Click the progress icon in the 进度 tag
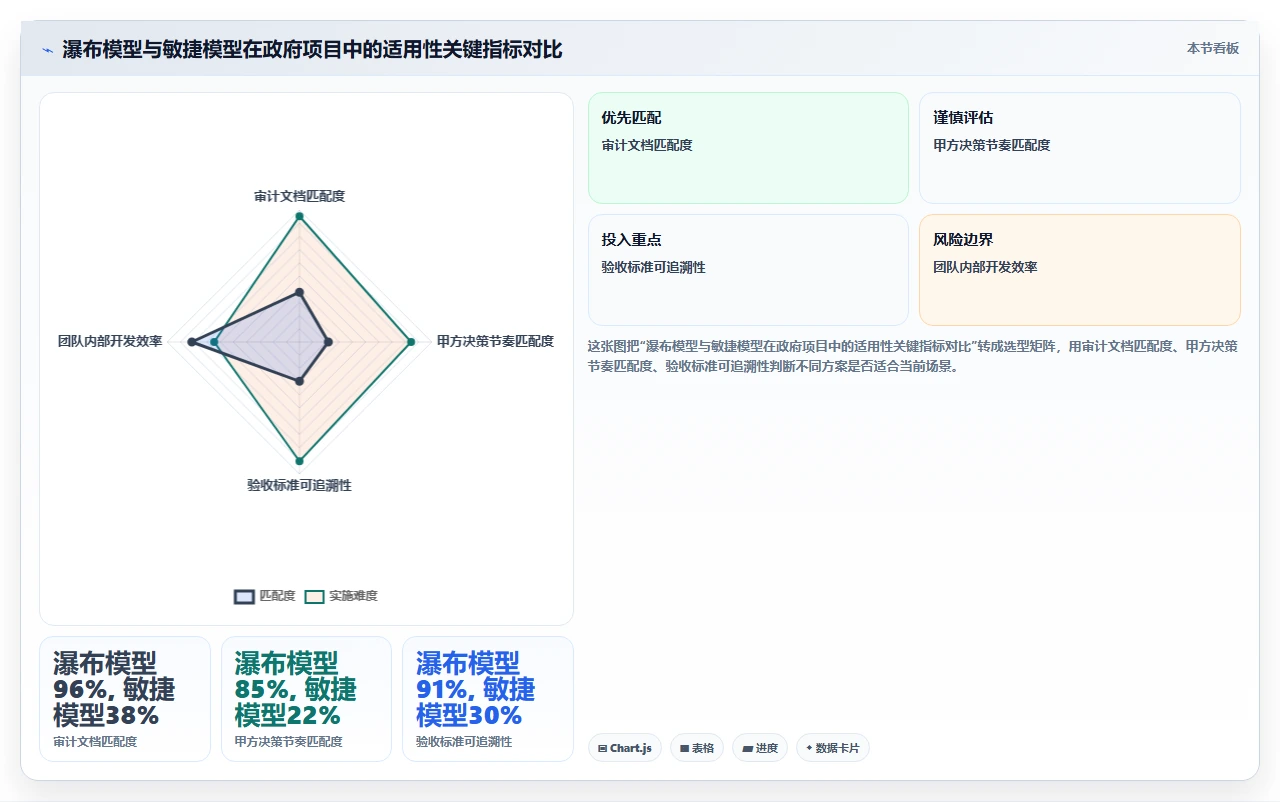Image resolution: width=1280 pixels, height=802 pixels. (747, 748)
